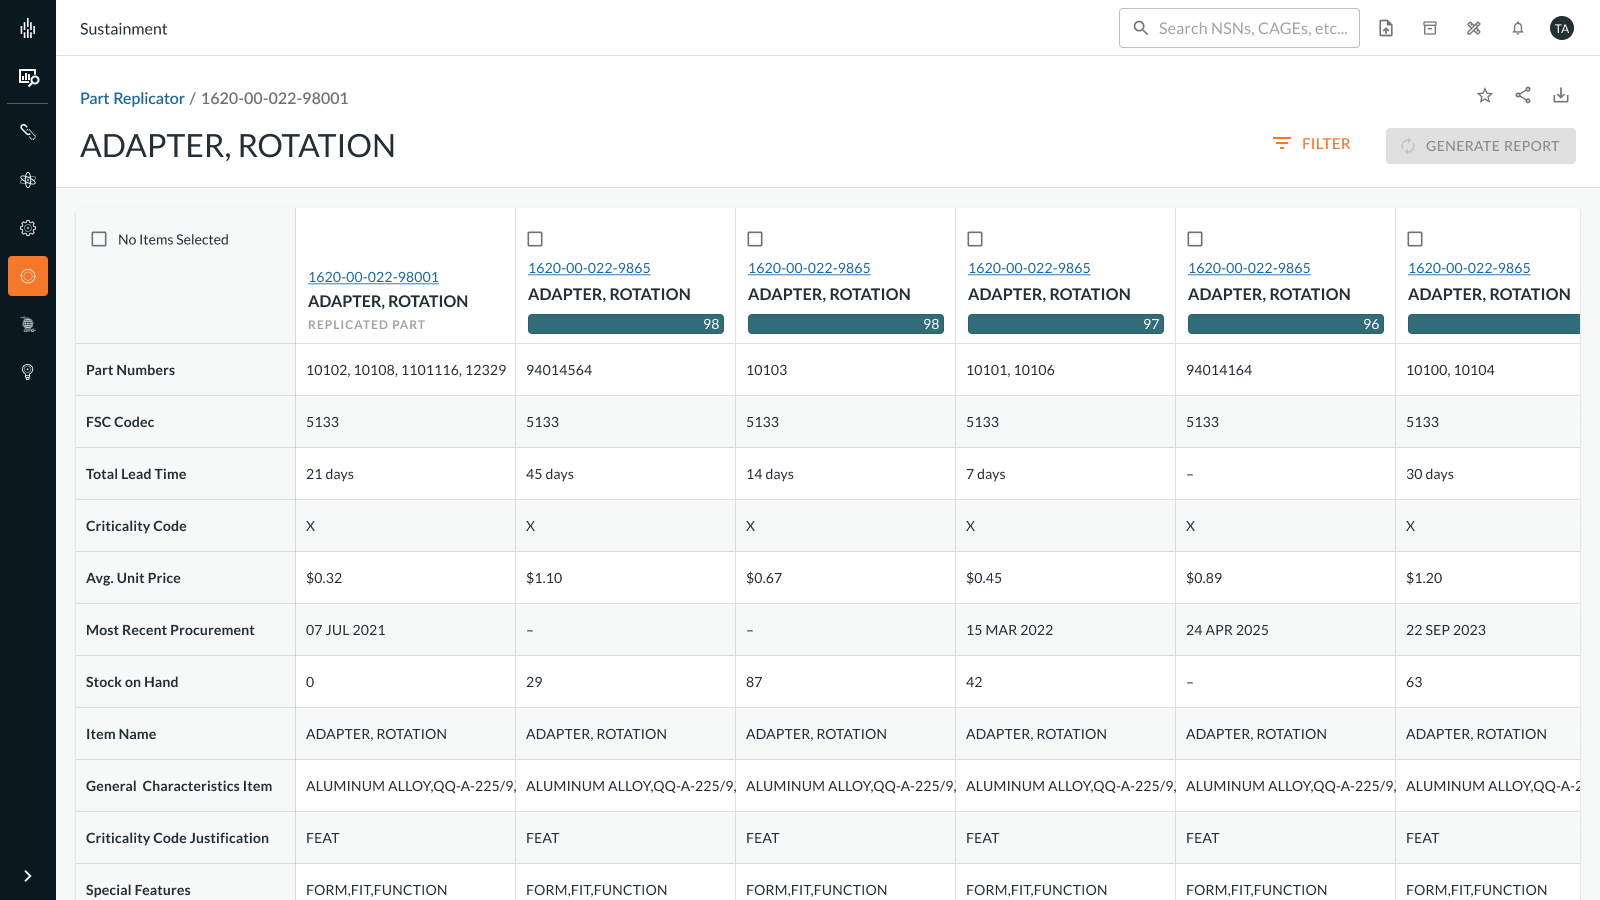Click the 45 days lead time cell
The image size is (1600, 900).
tap(550, 474)
